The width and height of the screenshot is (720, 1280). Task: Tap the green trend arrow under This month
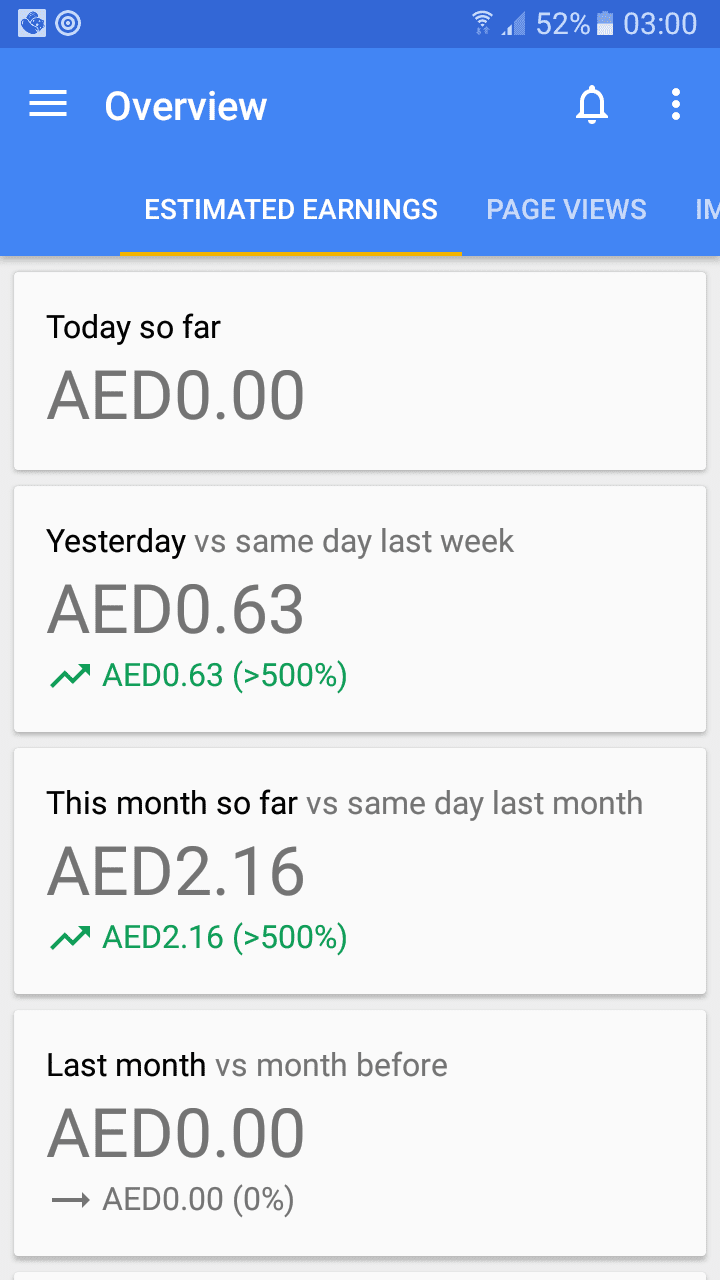coord(70,939)
